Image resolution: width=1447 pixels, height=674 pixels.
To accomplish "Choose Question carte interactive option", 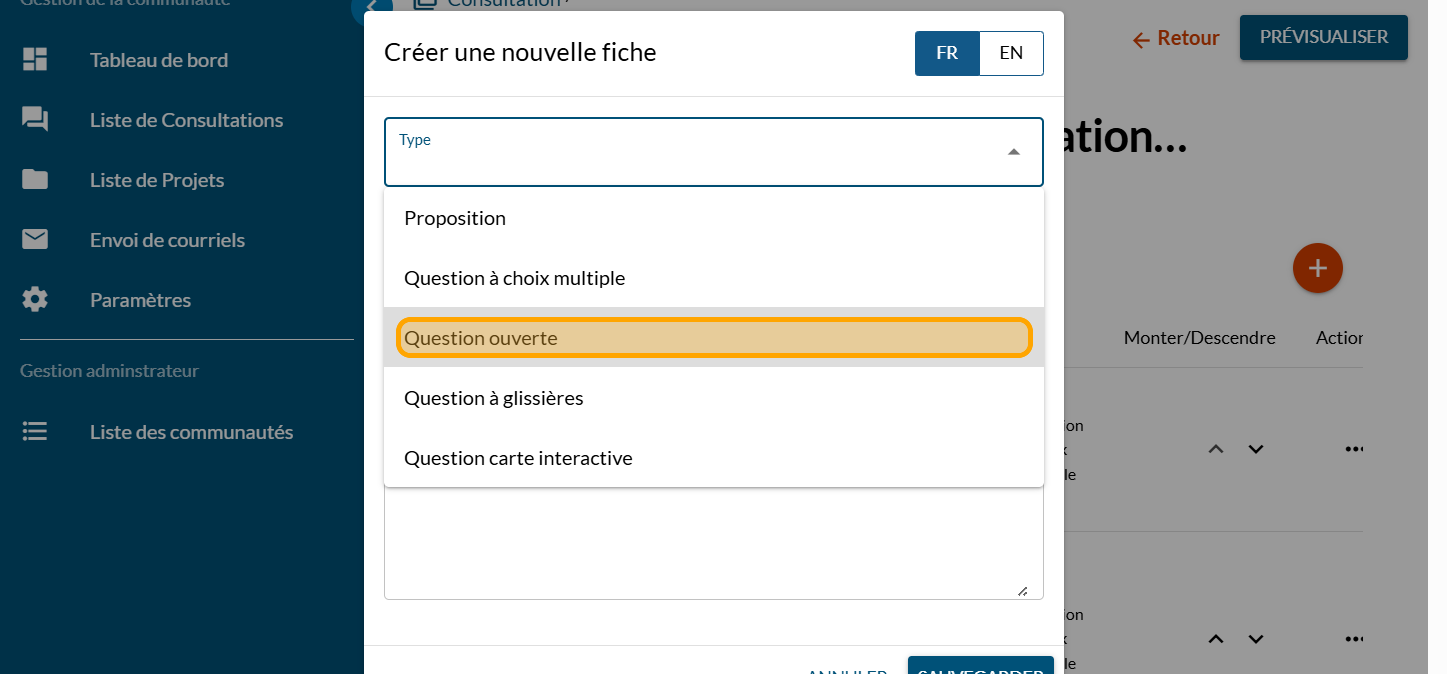I will (x=518, y=458).
